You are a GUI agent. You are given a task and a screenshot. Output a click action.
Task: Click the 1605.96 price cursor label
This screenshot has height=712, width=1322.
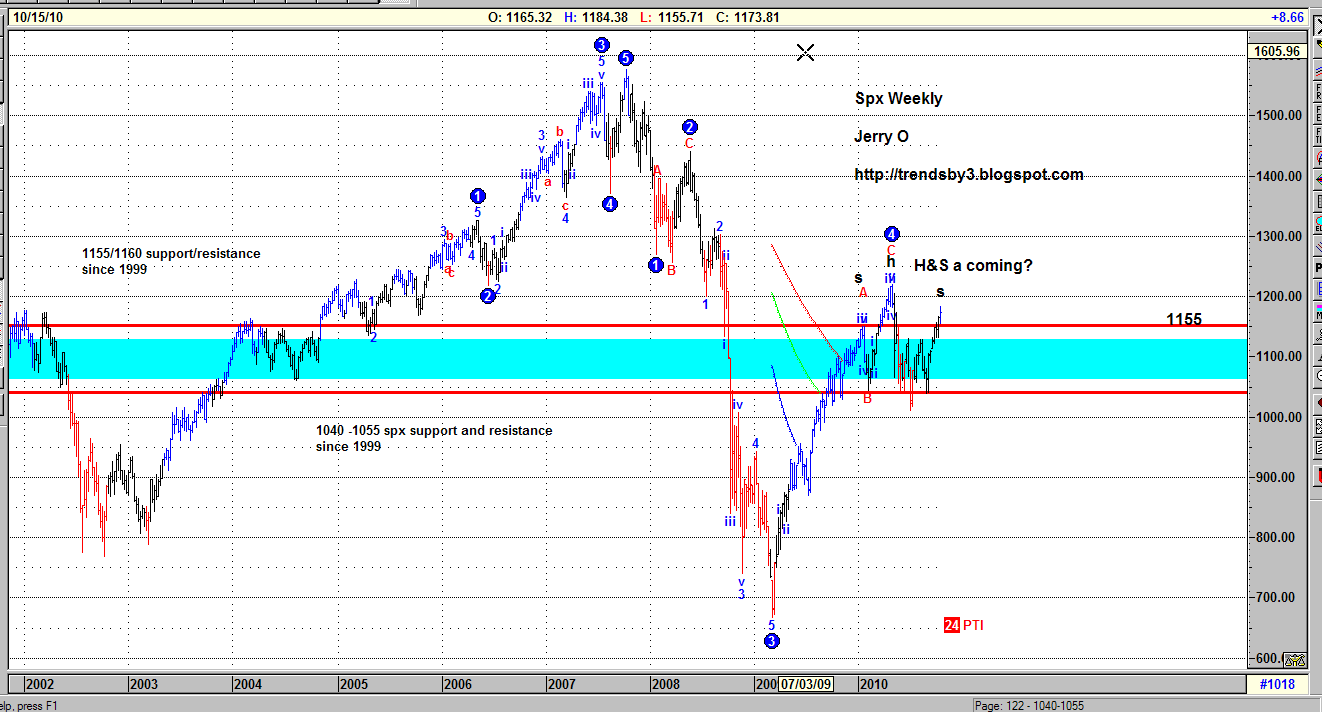(x=1279, y=51)
